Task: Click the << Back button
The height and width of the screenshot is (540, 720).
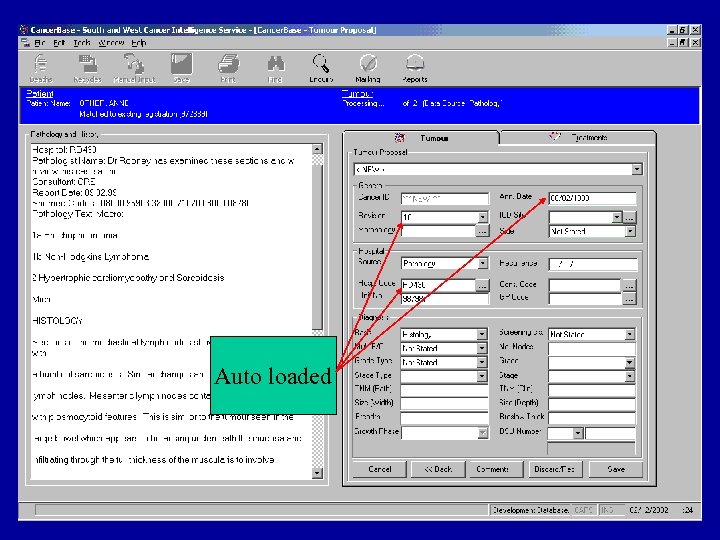Action: pos(438,469)
